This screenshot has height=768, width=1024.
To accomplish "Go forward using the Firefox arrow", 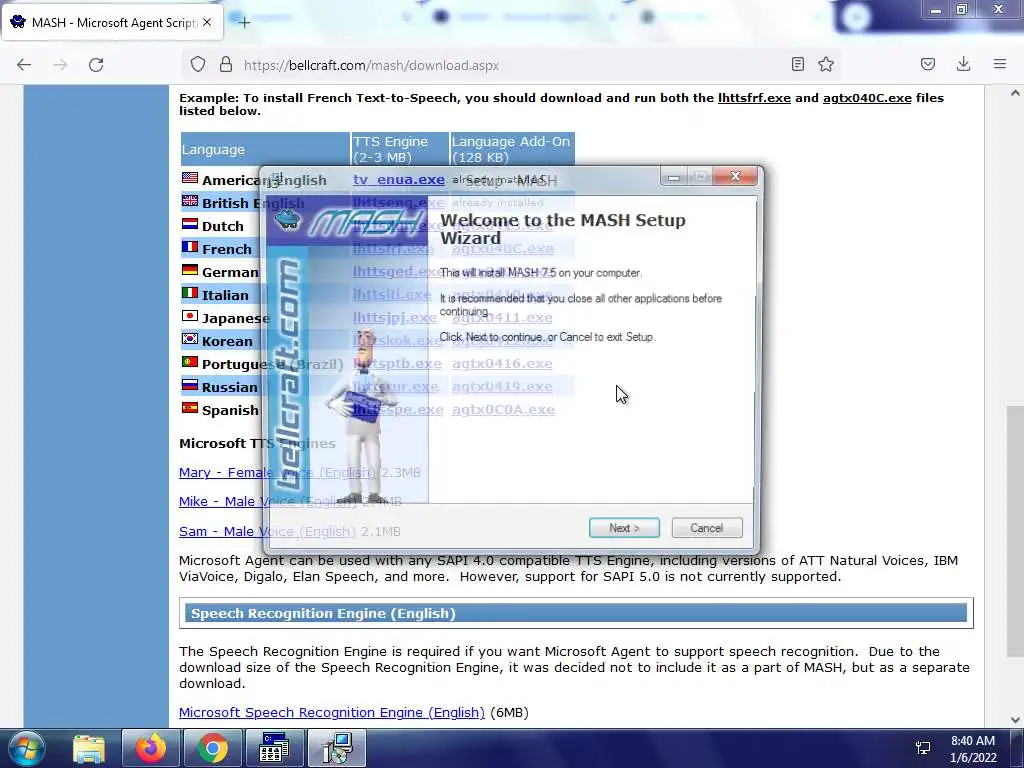I will click(x=60, y=65).
